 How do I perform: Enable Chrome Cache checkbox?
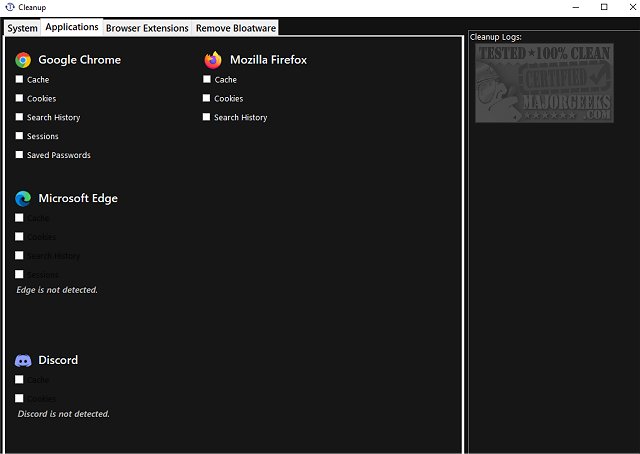tap(19, 79)
